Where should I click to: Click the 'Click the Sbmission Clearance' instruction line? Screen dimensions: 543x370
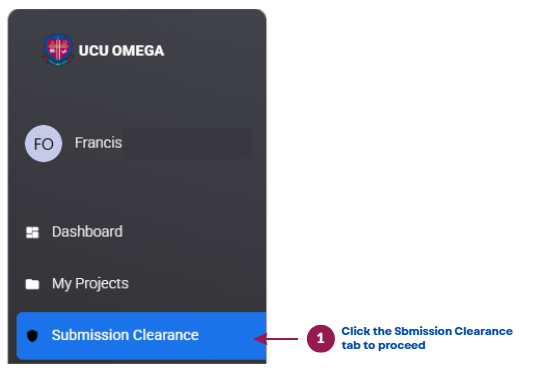point(427,331)
